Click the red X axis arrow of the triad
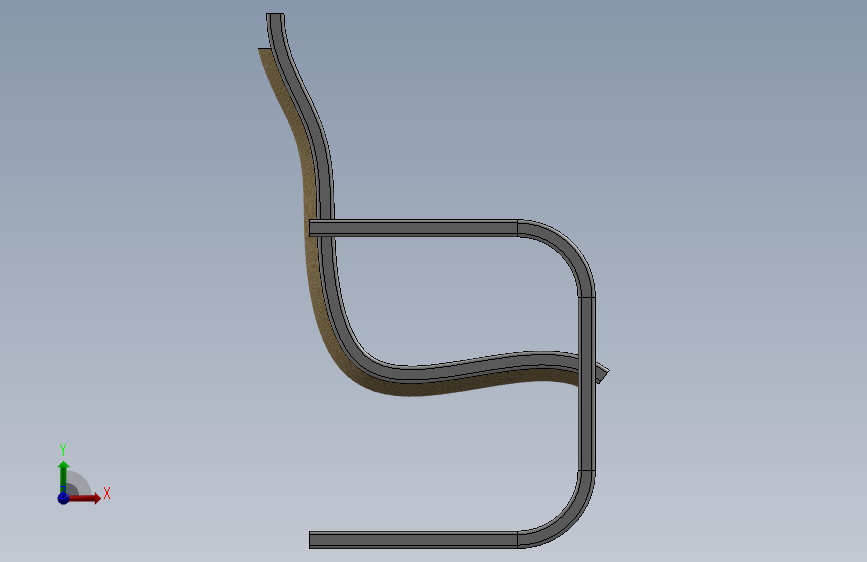Viewport: 867px width, 562px height. [x=85, y=498]
